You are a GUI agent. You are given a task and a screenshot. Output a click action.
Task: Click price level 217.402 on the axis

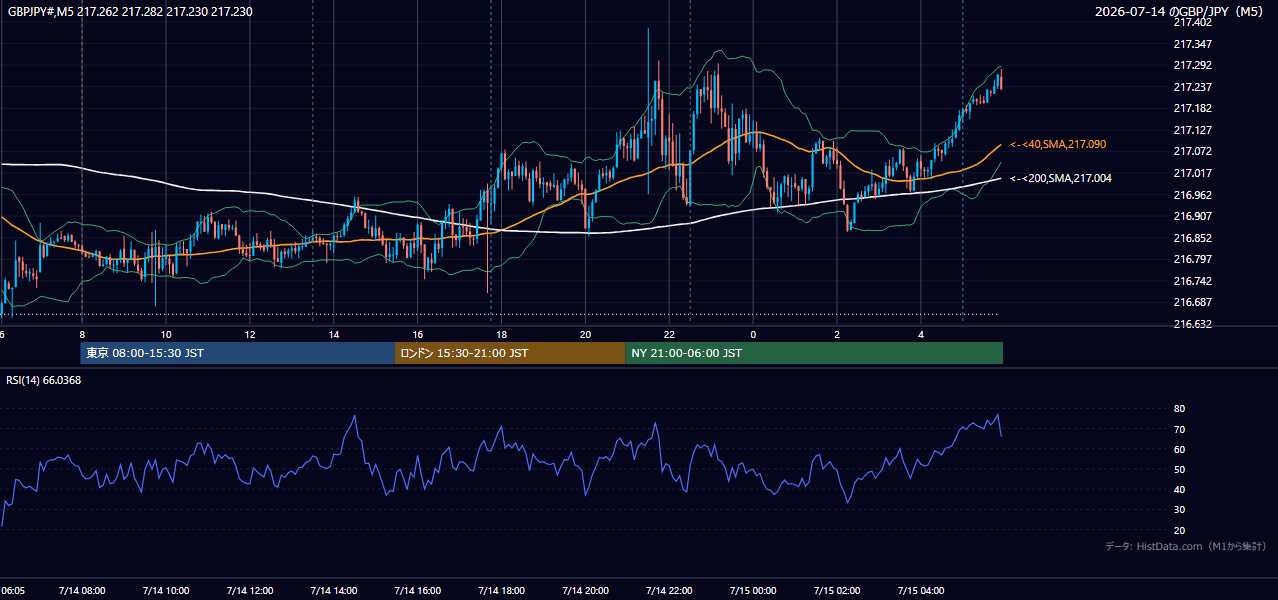(1192, 22)
